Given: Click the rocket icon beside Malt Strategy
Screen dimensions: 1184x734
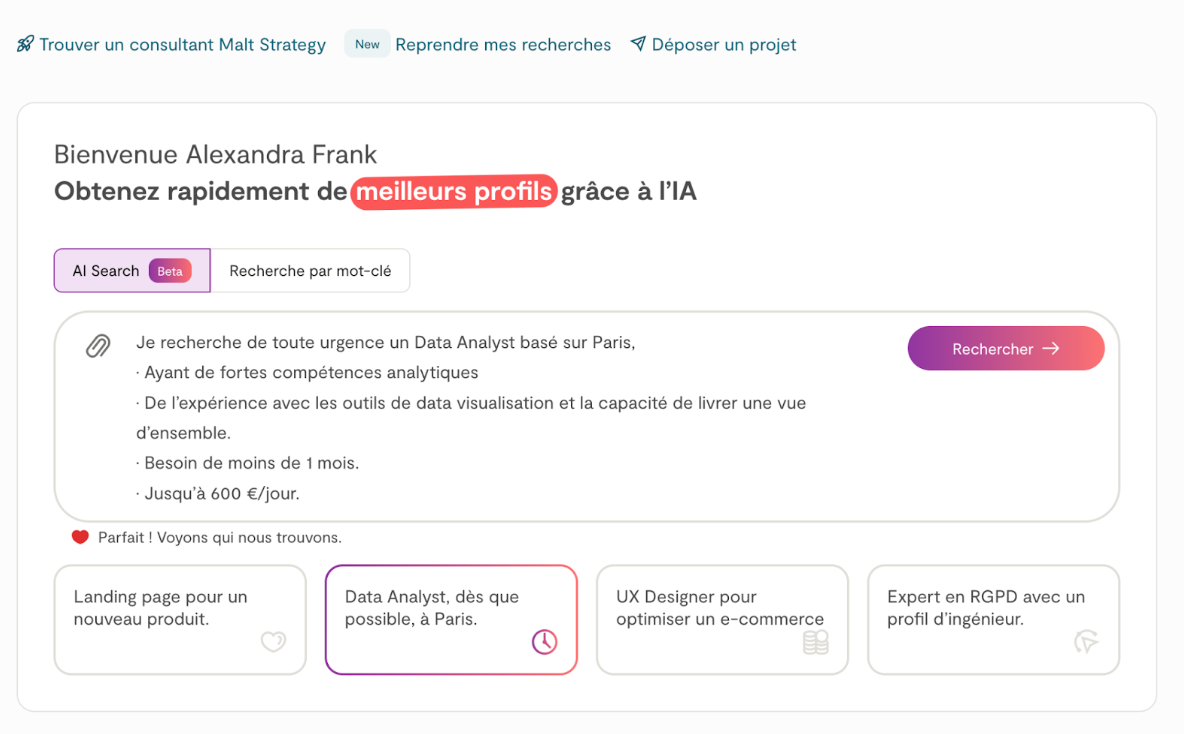Looking at the screenshot, I should [x=25, y=44].
